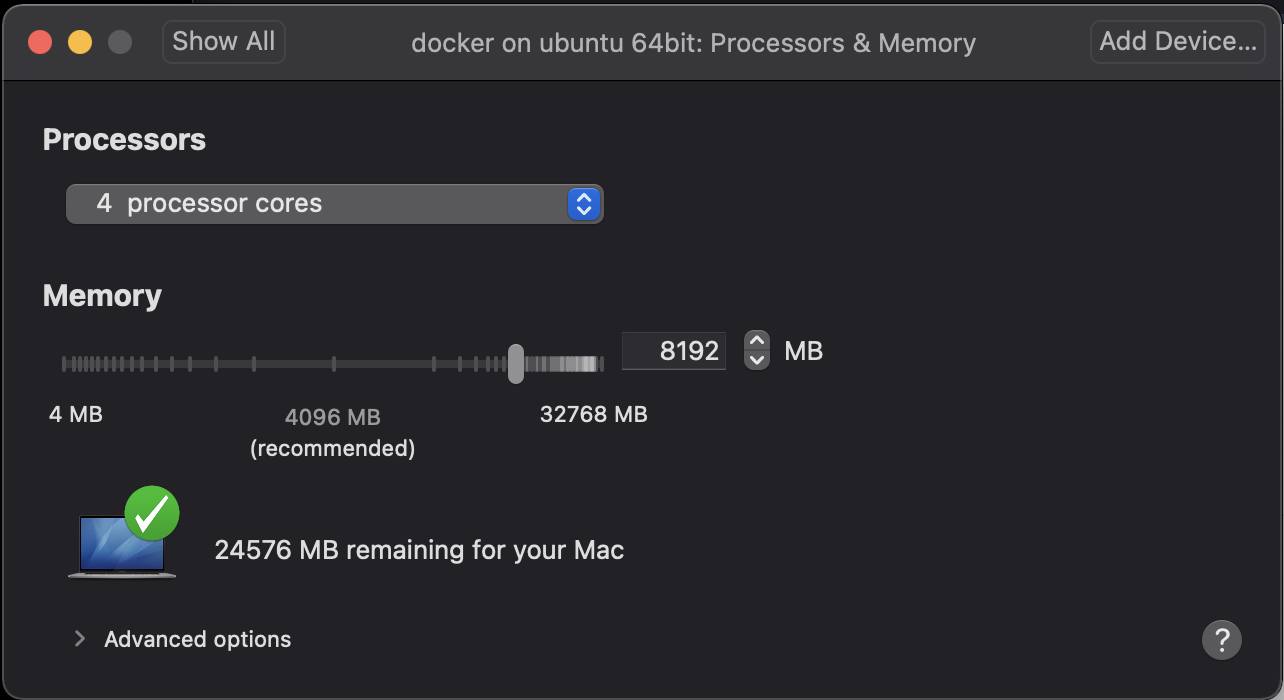
Task: Minimize the window with the yellow button
Action: click(80, 42)
